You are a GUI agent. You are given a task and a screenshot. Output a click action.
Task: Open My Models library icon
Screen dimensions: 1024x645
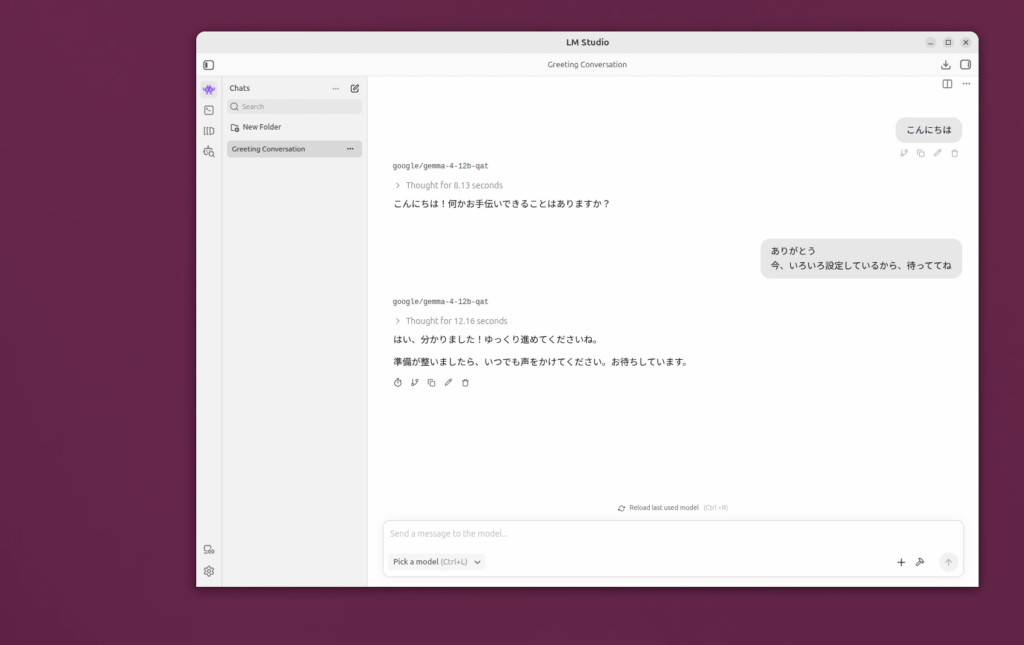[x=209, y=131]
